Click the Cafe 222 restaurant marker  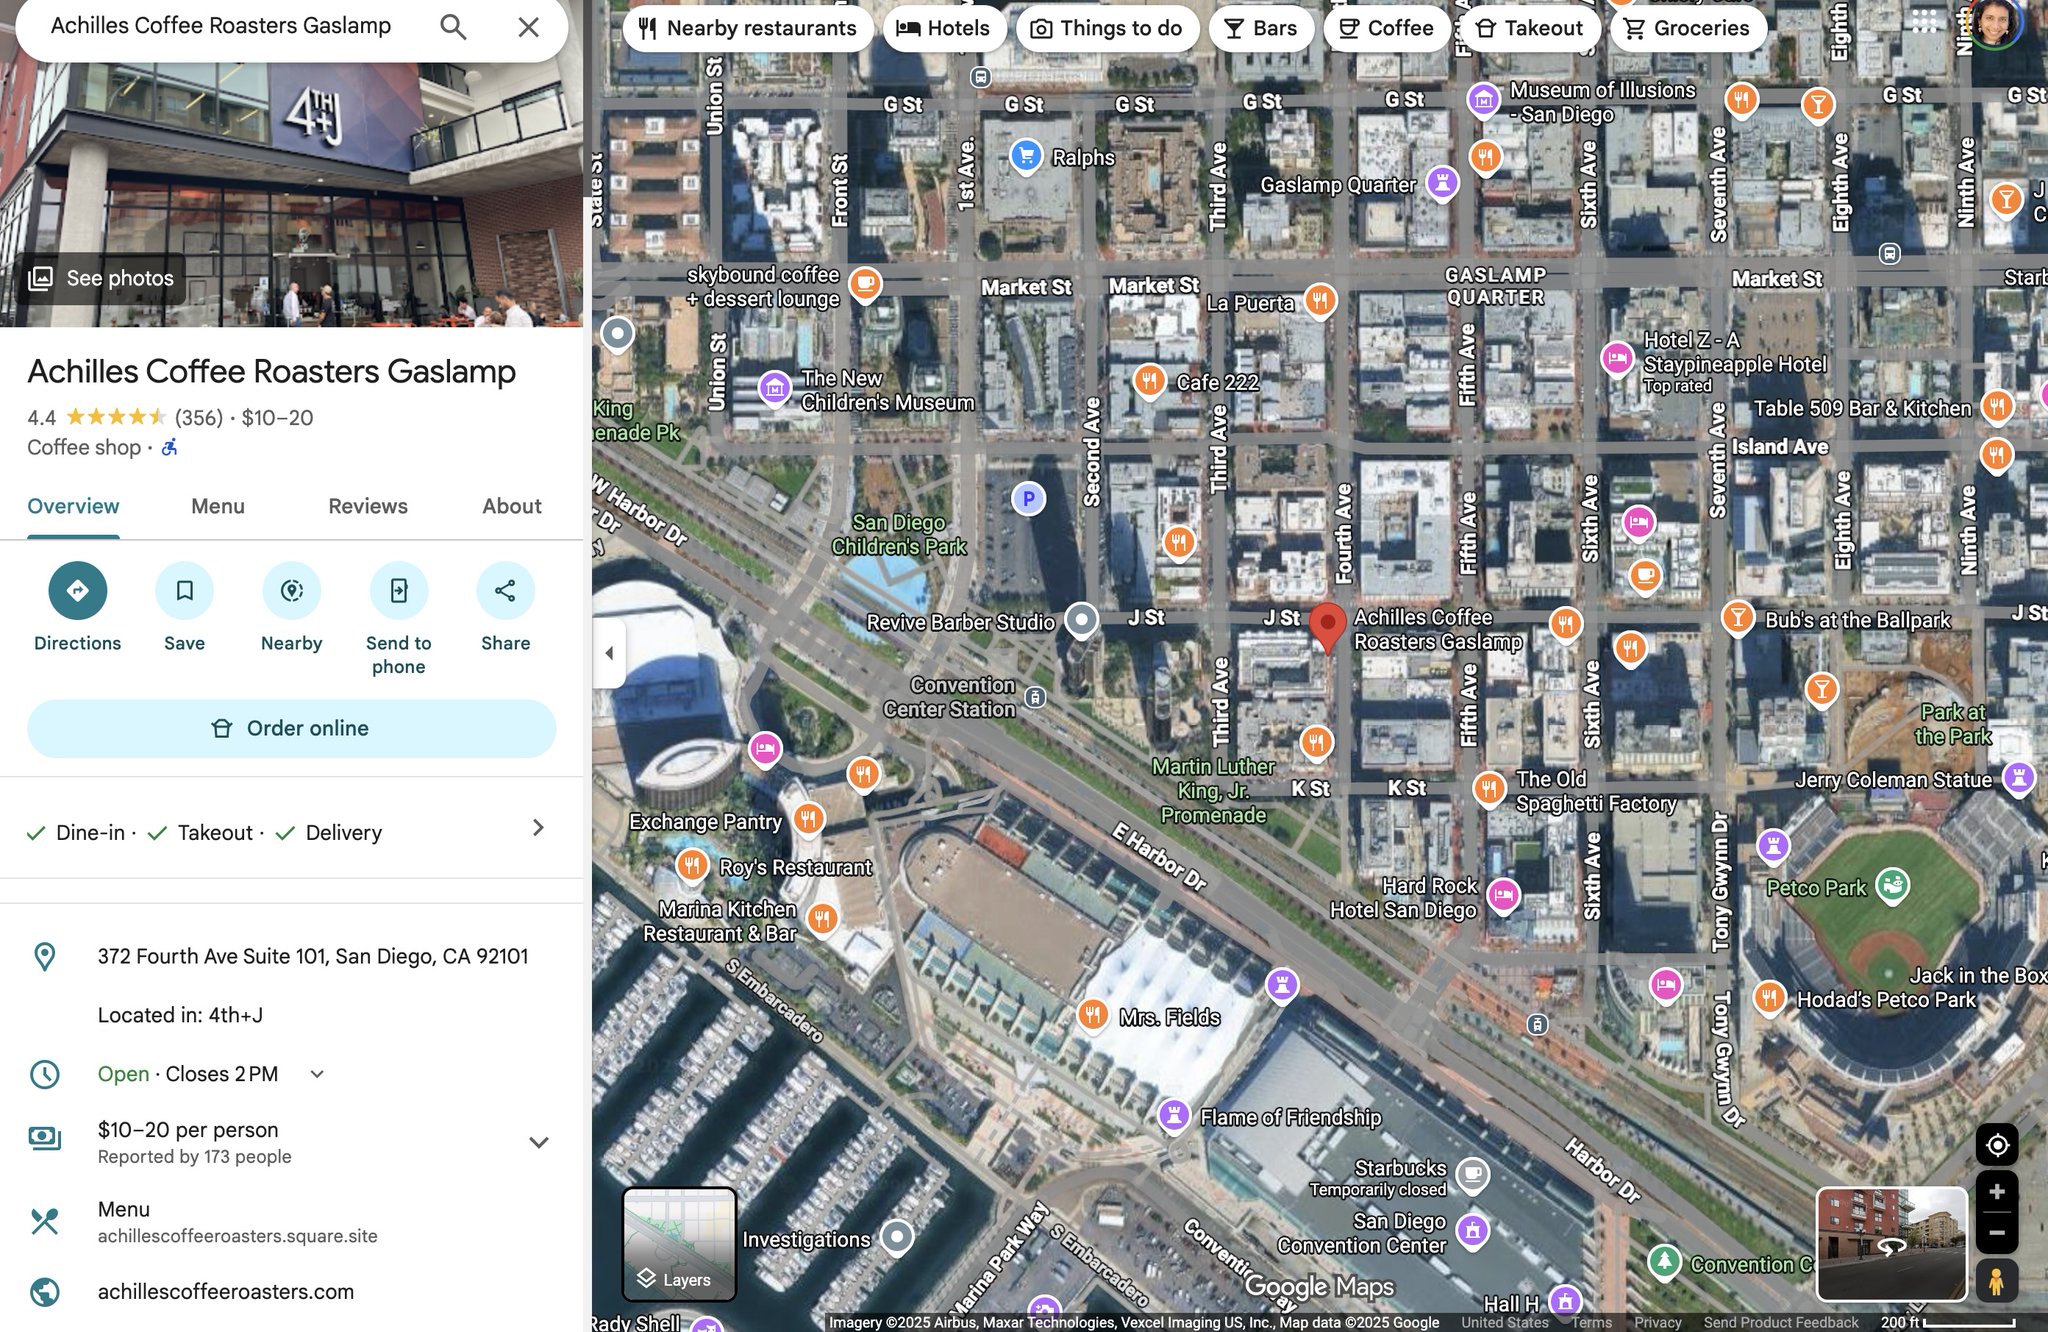1149,381
